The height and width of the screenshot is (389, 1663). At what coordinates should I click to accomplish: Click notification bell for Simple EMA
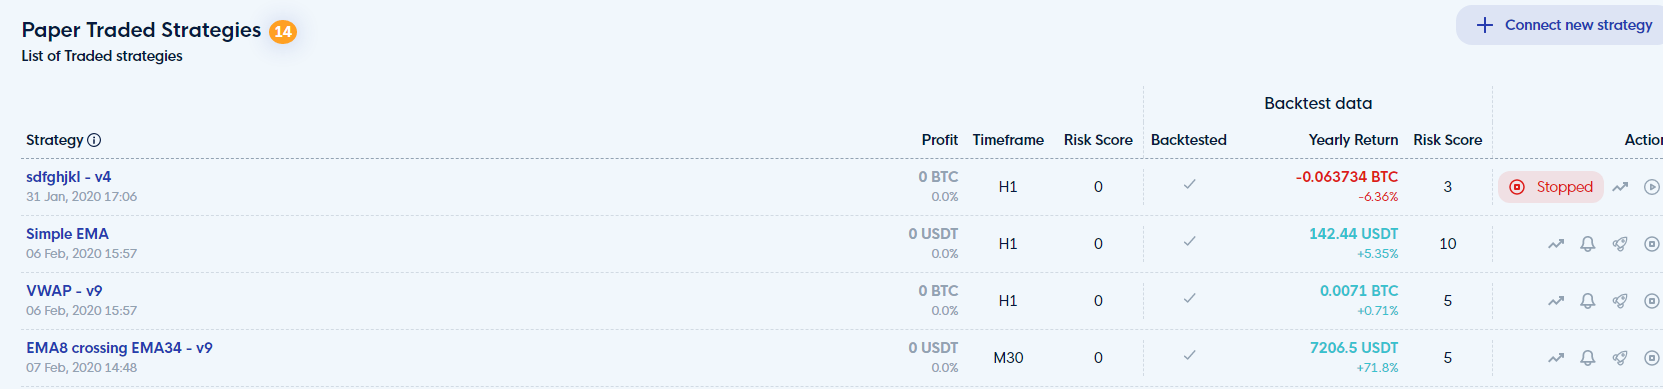click(1588, 244)
